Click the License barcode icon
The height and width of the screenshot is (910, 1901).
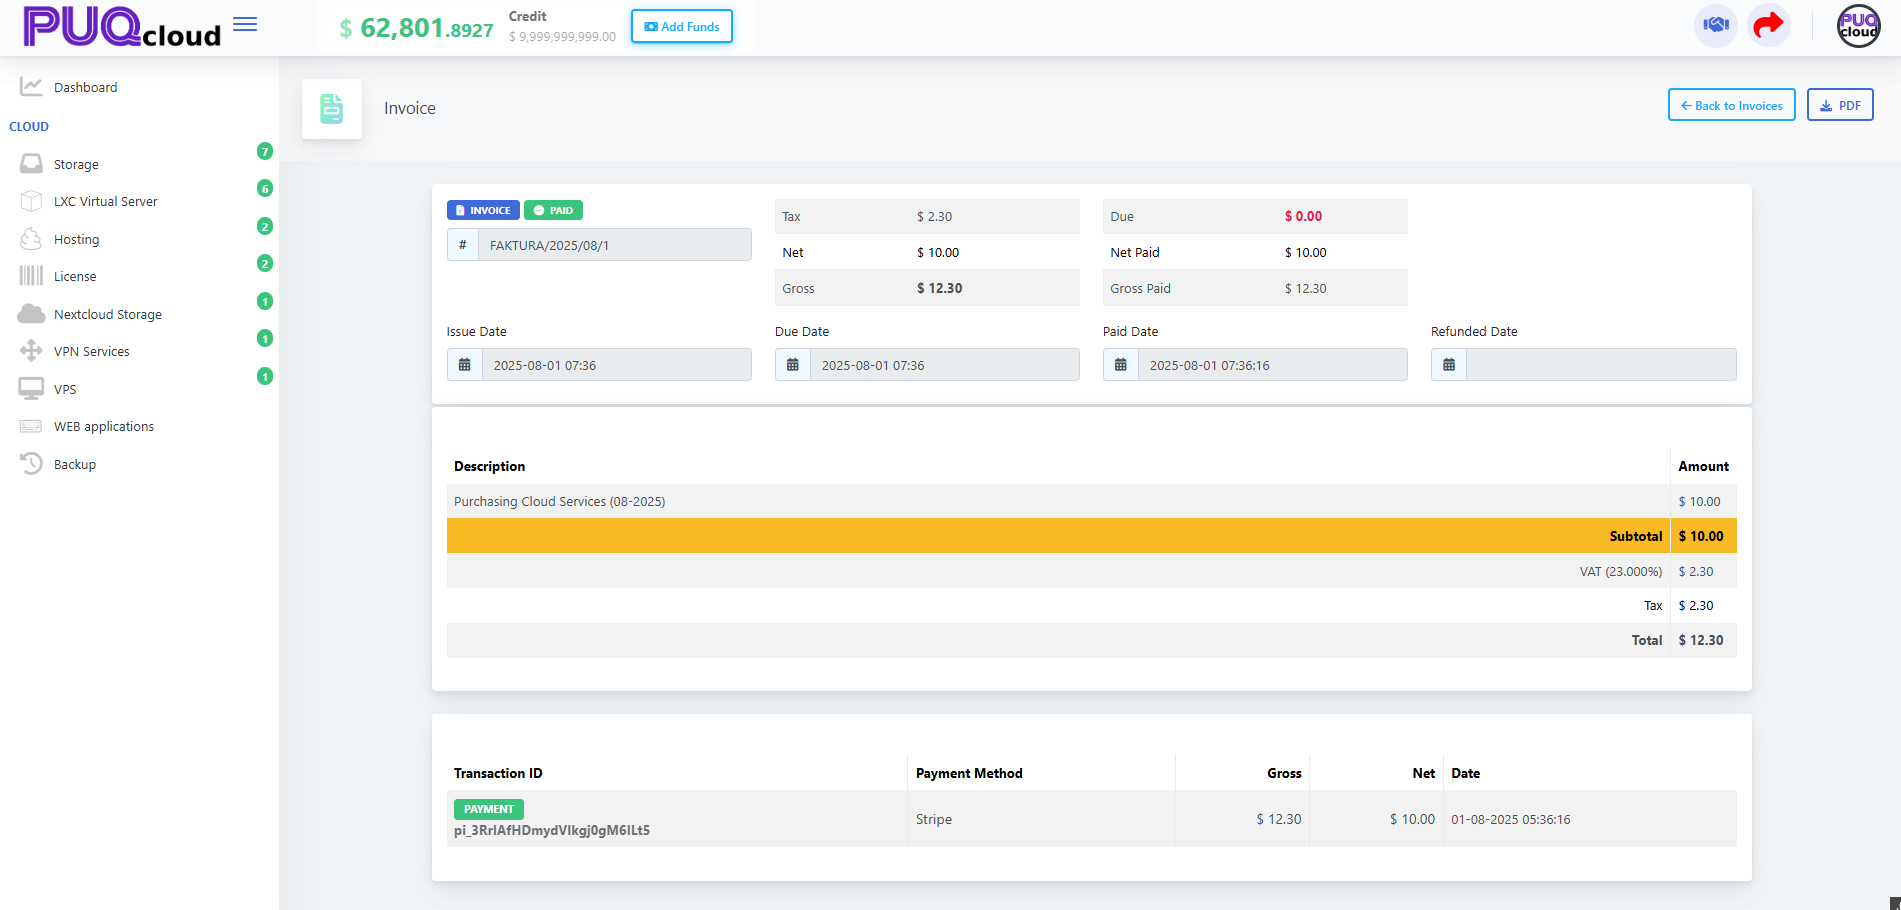pos(31,275)
